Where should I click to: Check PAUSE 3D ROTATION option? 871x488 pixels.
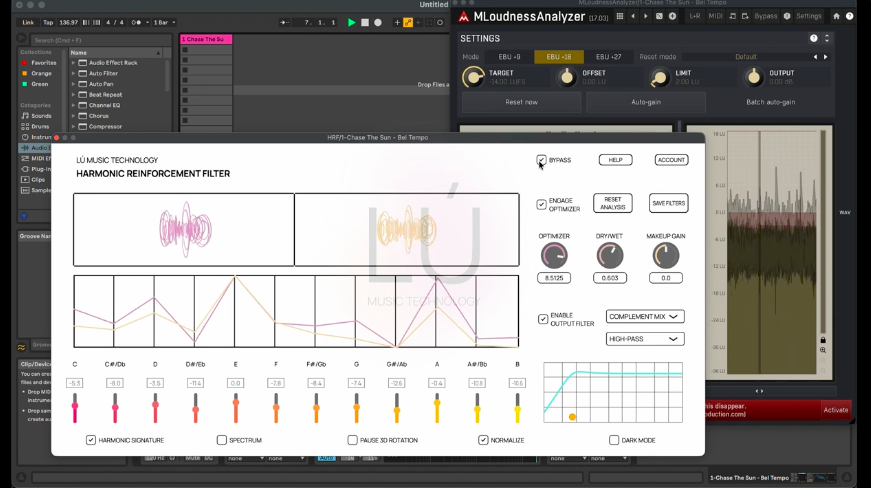(352, 440)
